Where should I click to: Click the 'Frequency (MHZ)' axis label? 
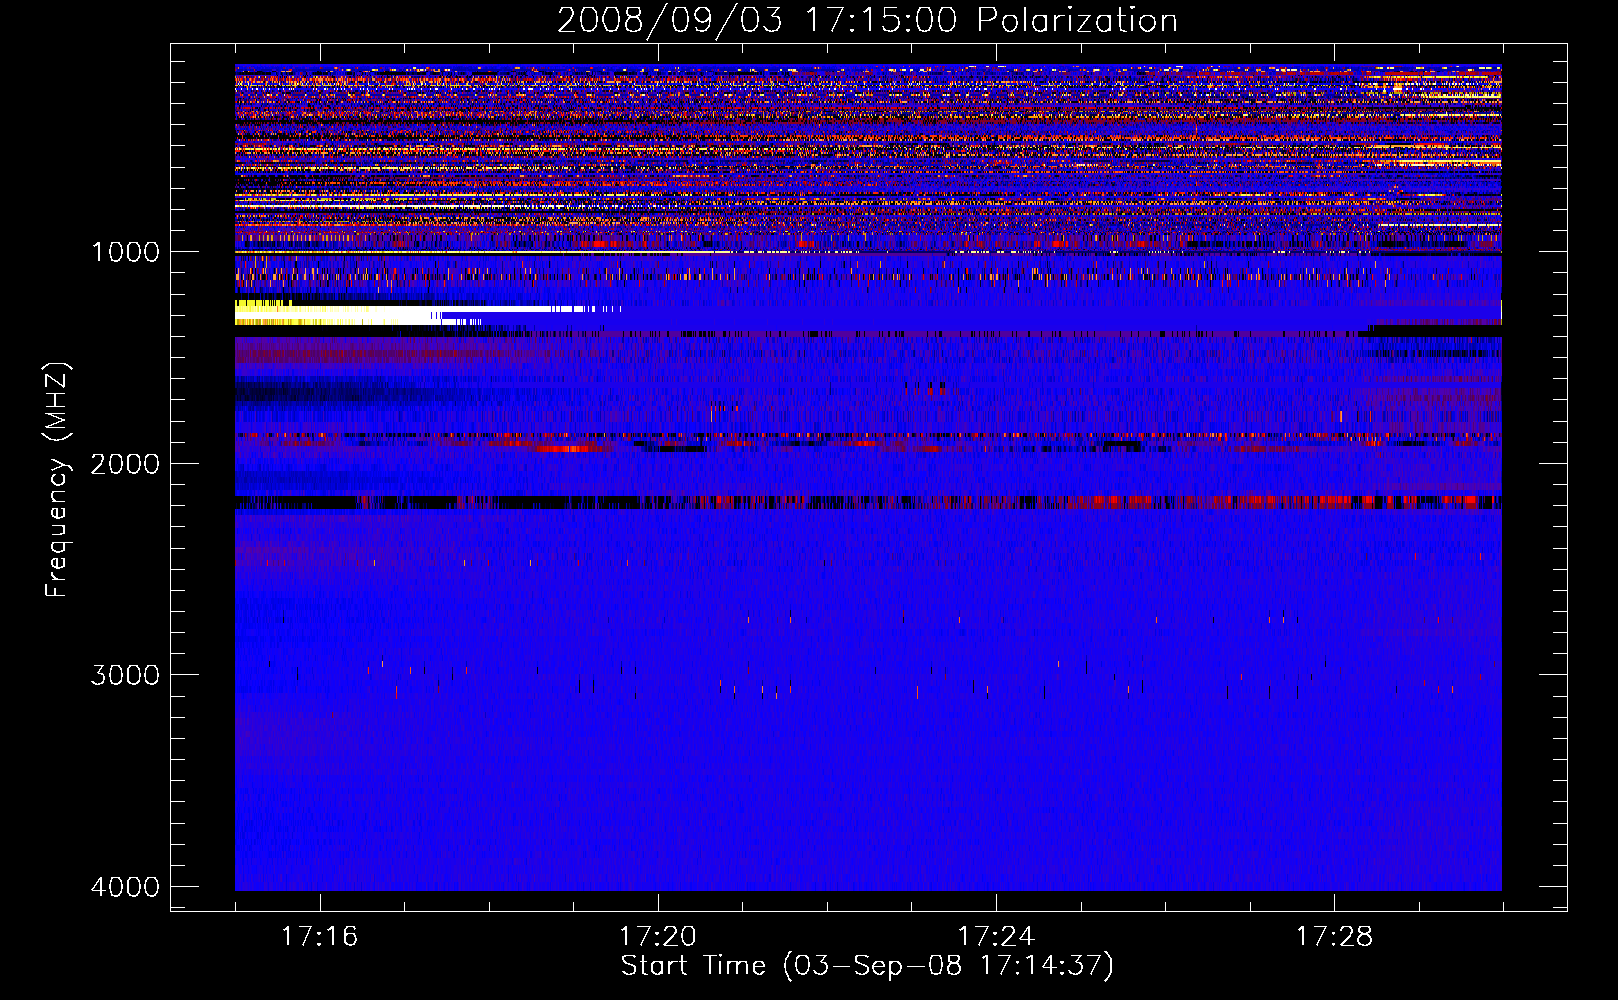[x=57, y=481]
